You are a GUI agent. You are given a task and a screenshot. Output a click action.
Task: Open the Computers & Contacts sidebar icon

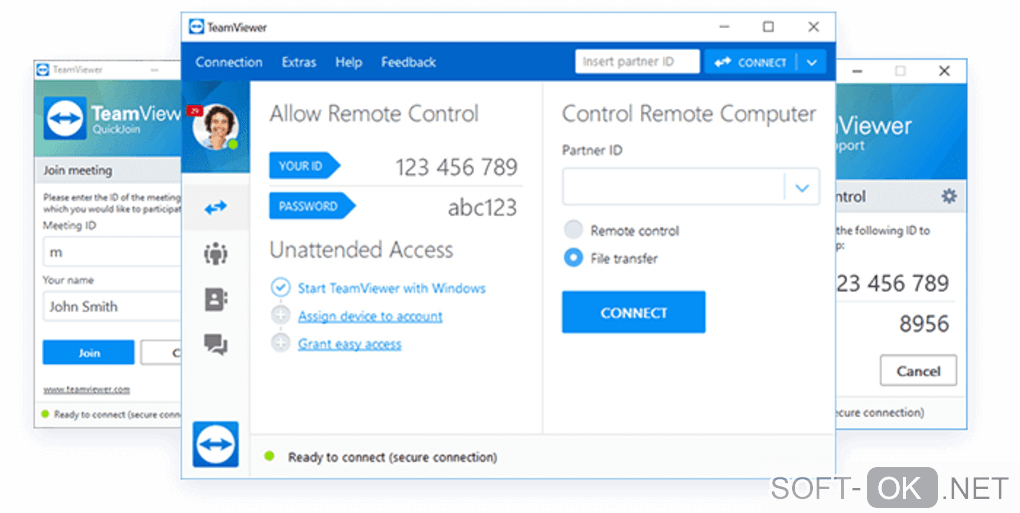point(215,299)
